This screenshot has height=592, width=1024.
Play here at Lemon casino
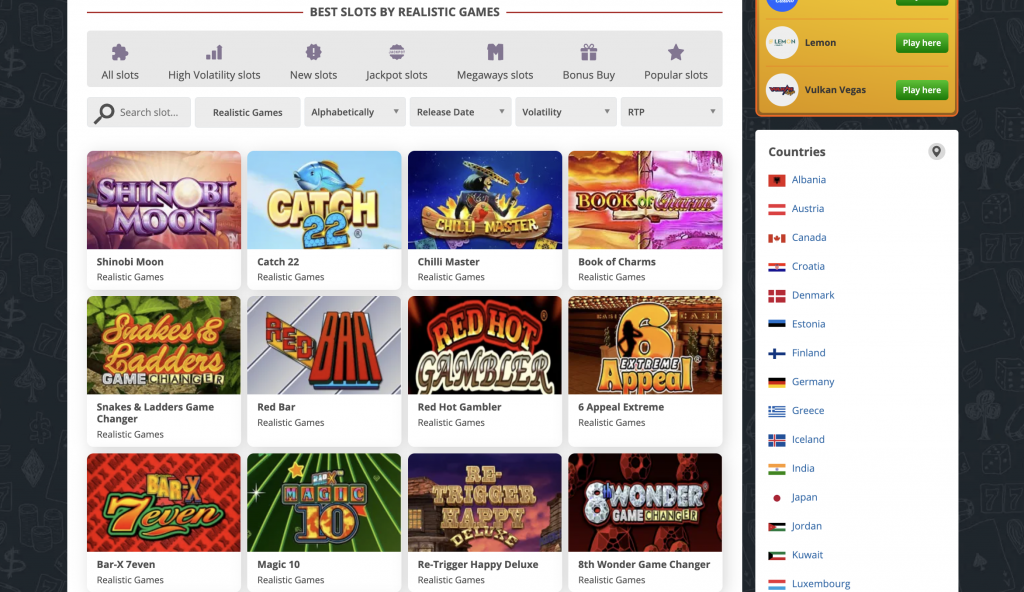921,42
